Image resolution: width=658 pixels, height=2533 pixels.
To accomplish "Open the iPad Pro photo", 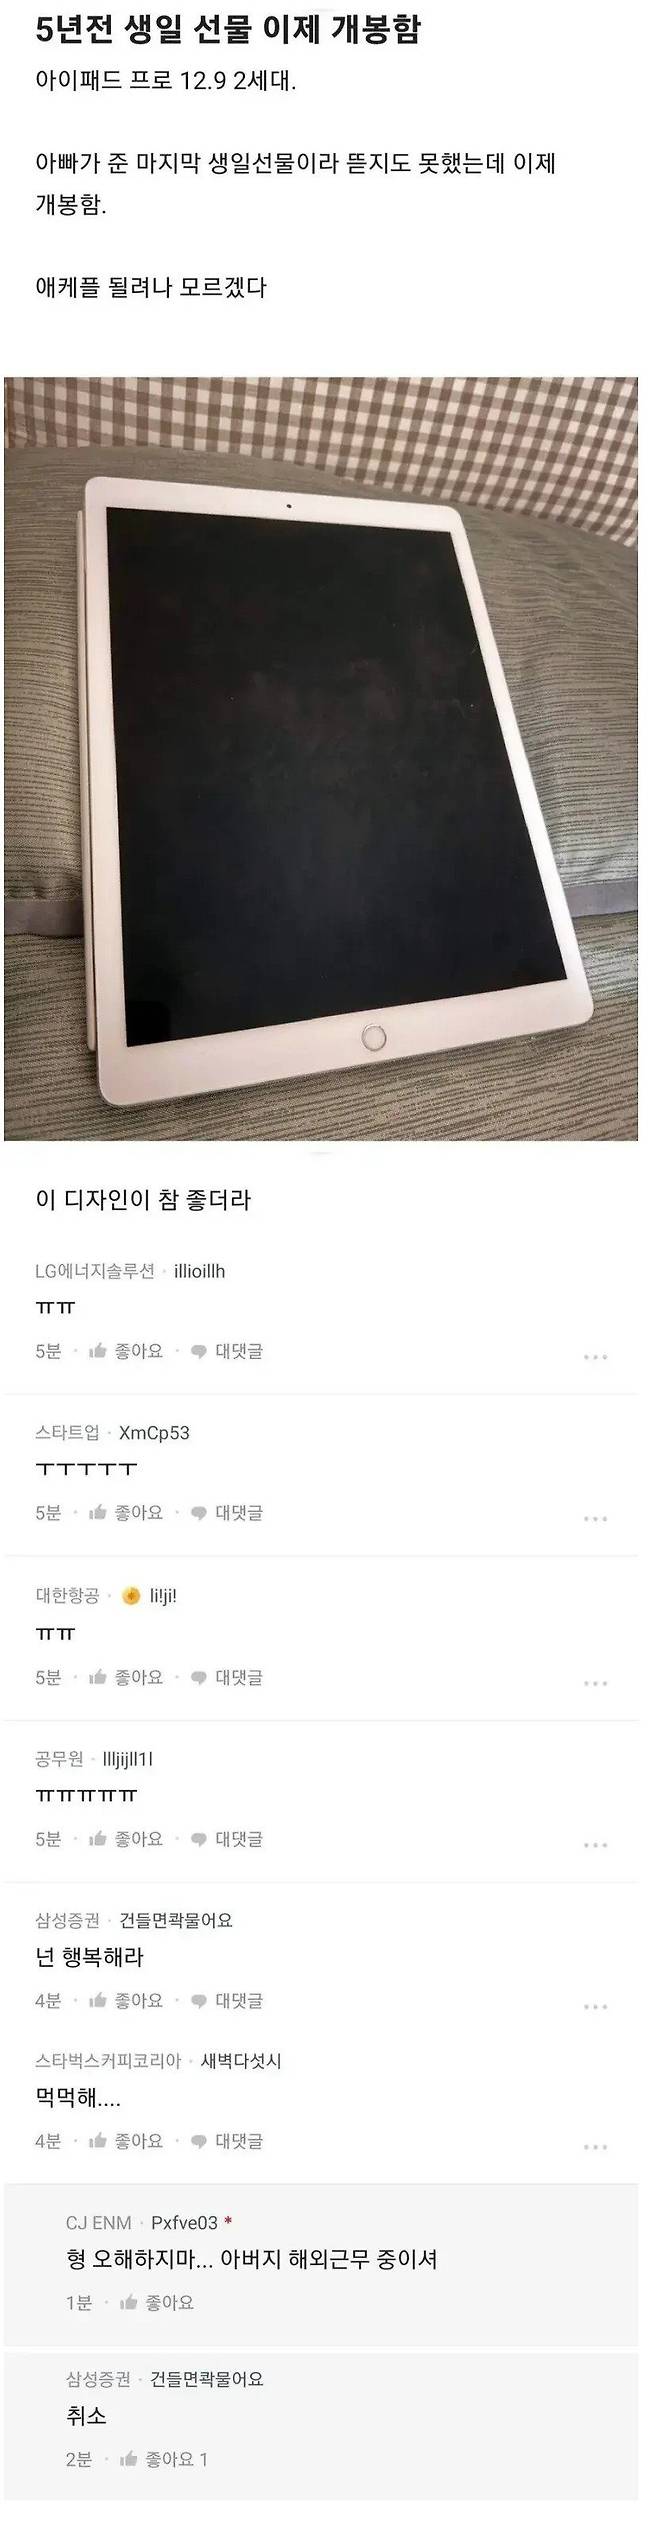I will (x=321, y=758).
